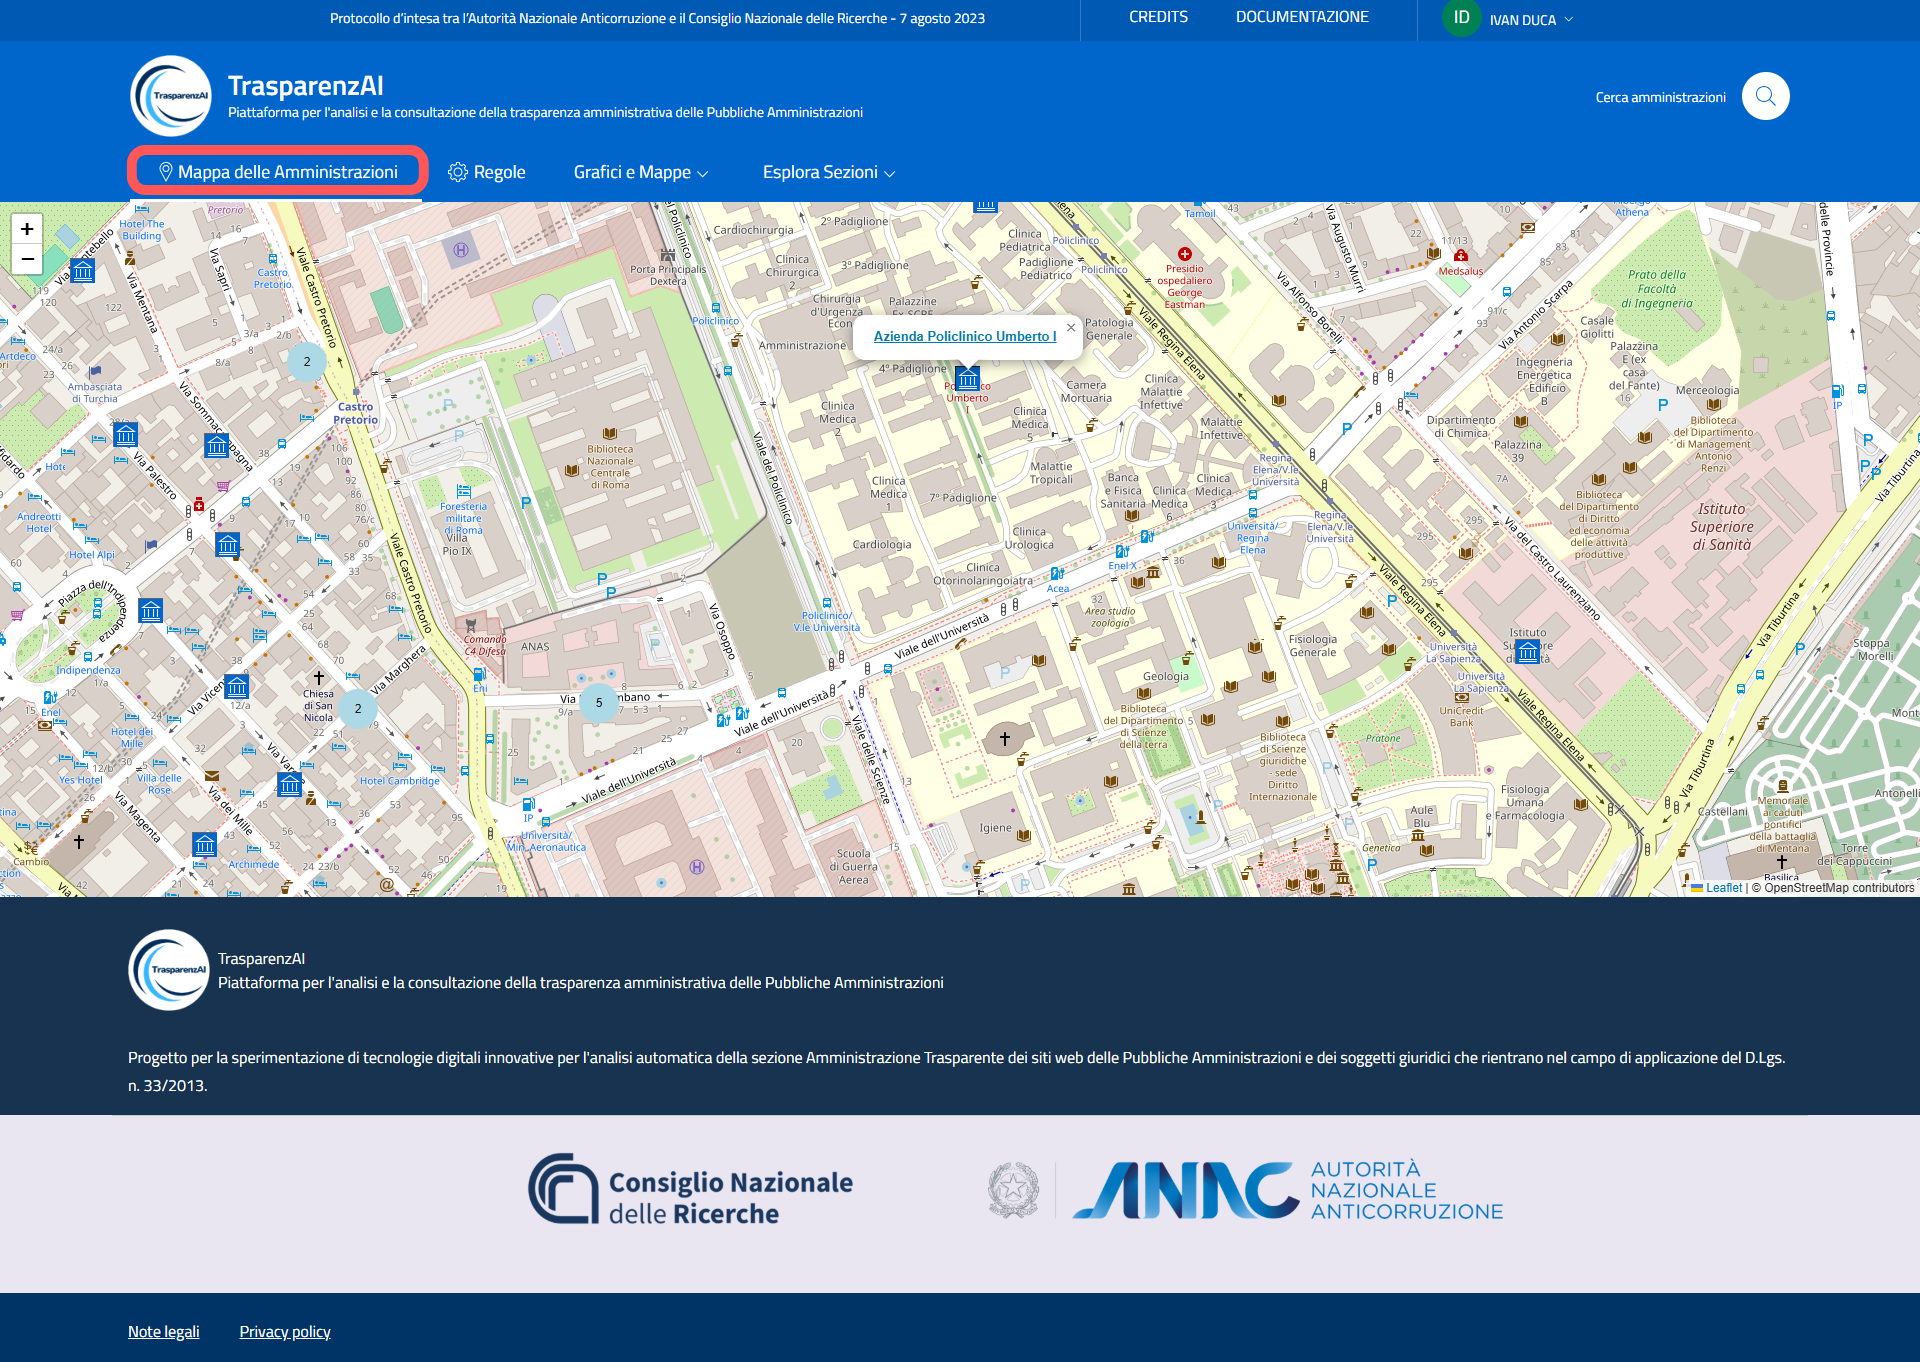This screenshot has height=1362, width=1920.
Task: Select the administration marker right of Hotel Alpi
Action: pyautogui.click(x=228, y=545)
